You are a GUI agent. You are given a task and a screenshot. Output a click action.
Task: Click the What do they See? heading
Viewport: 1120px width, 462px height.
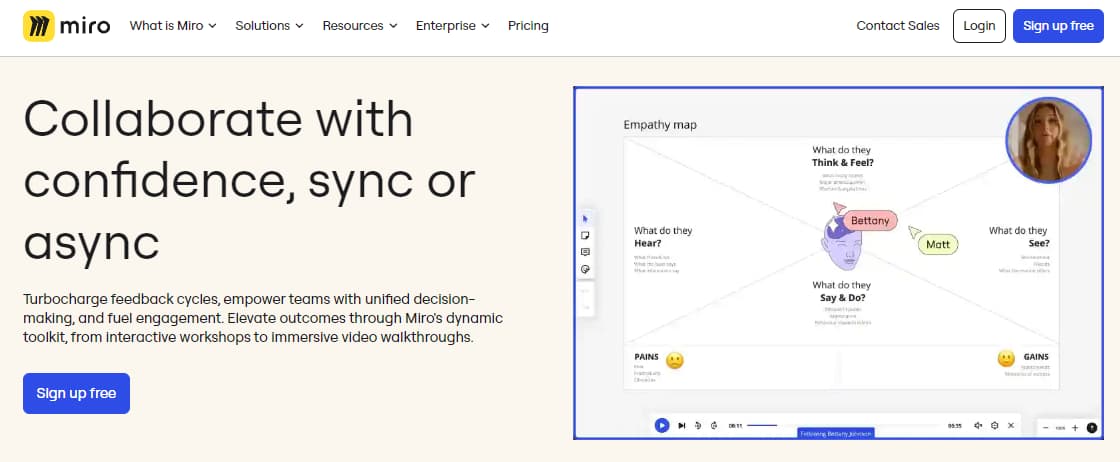click(1019, 237)
